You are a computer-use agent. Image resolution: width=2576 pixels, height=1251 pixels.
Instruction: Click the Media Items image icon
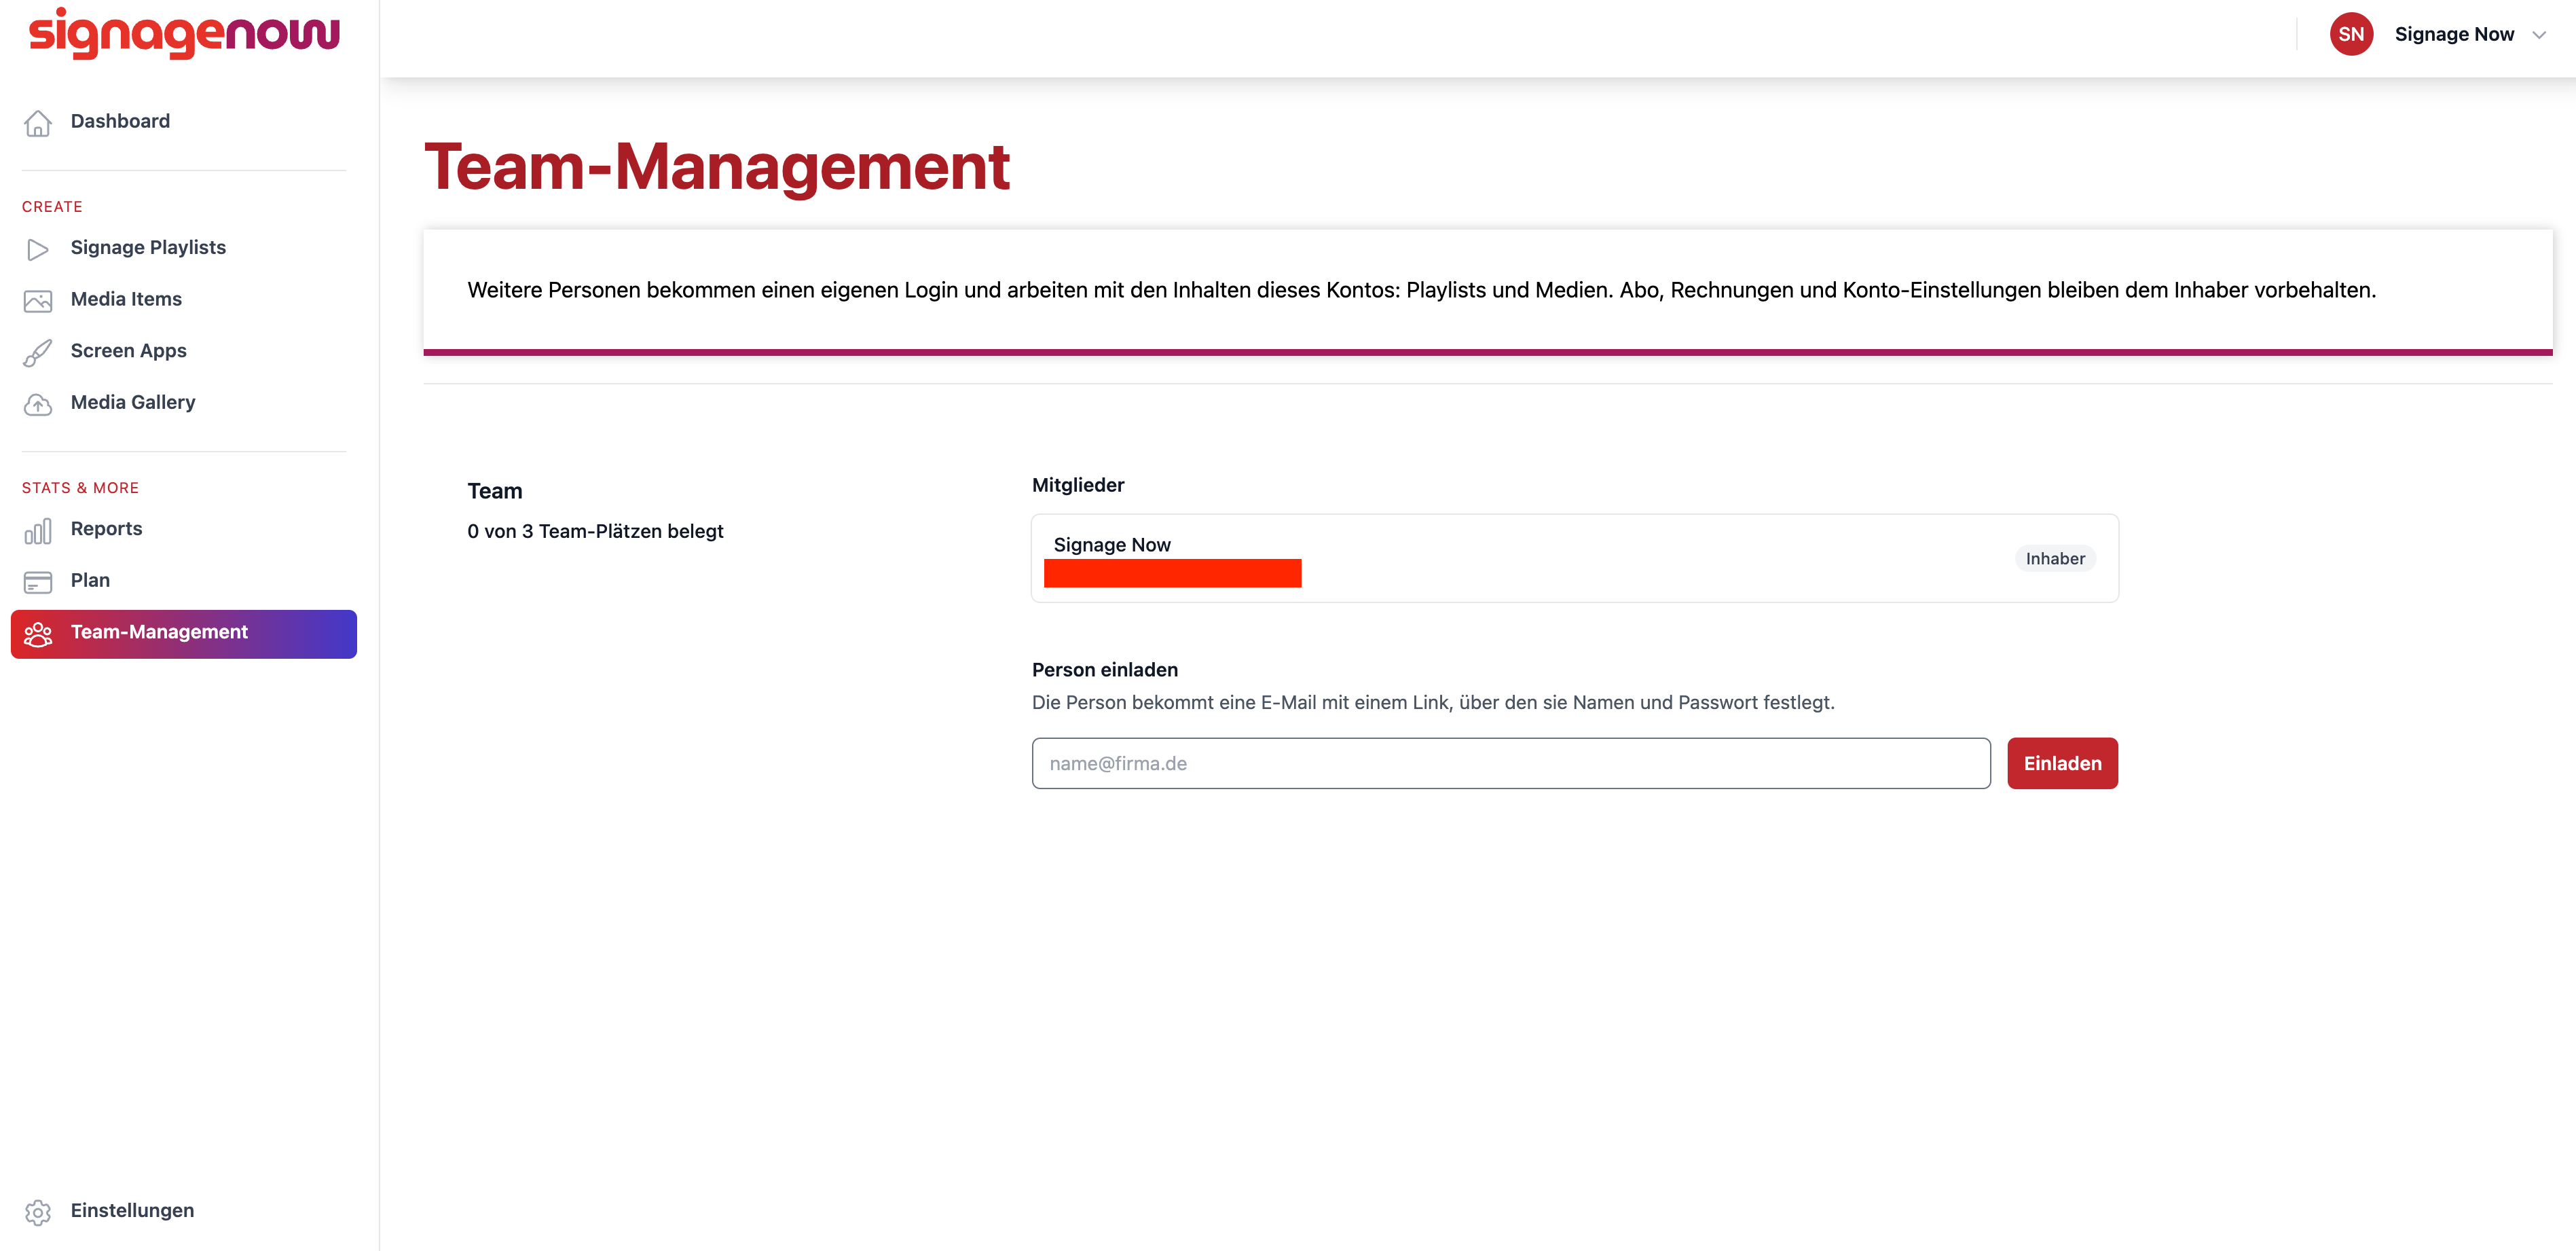pyautogui.click(x=38, y=300)
